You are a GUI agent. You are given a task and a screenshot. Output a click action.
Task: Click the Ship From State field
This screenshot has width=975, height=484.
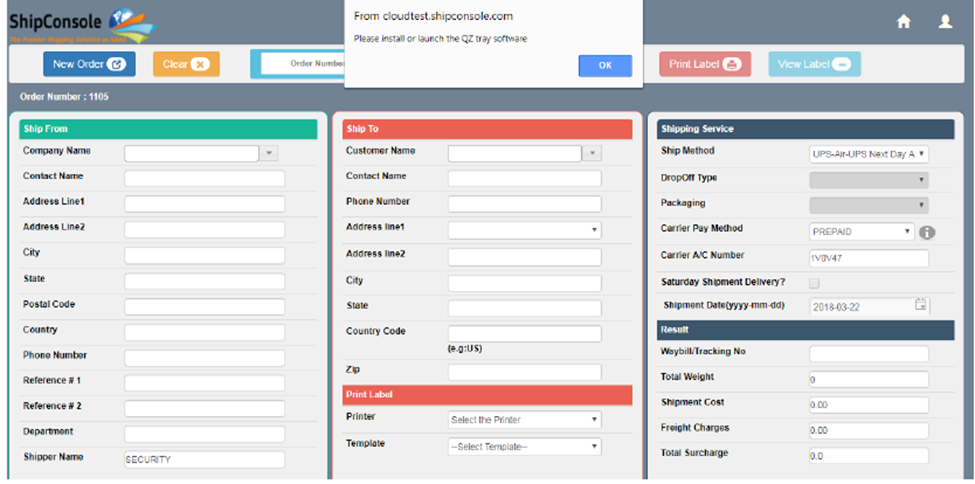(x=205, y=281)
